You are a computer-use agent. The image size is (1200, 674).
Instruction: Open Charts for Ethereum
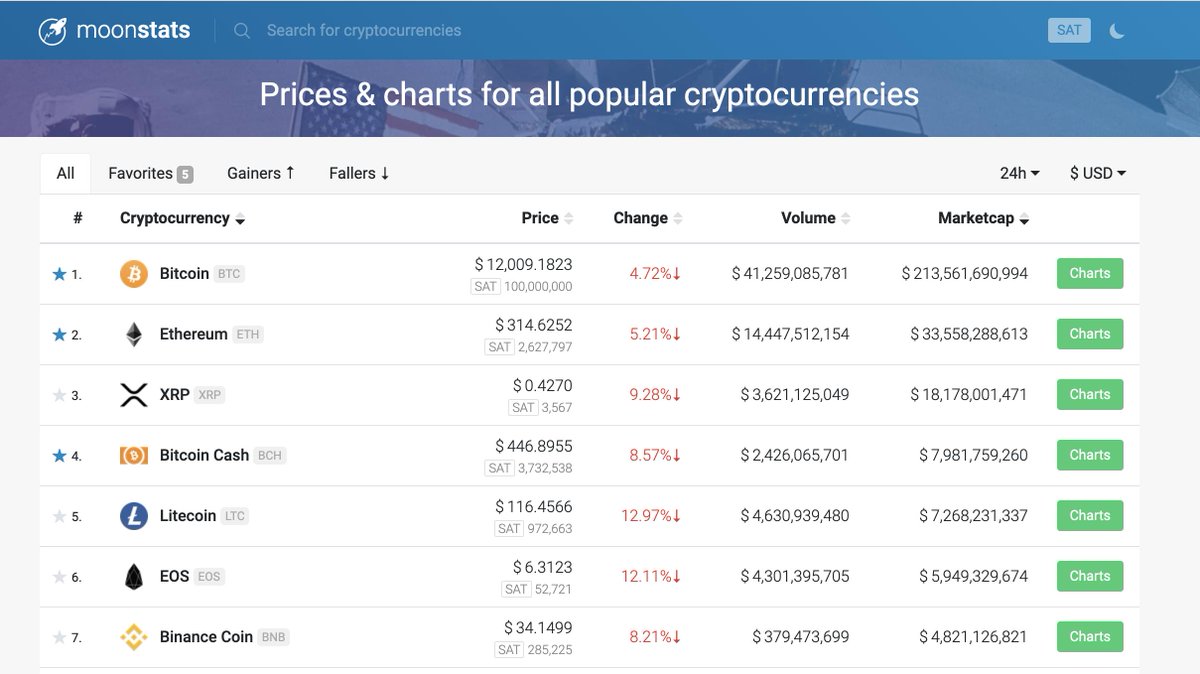tap(1090, 334)
